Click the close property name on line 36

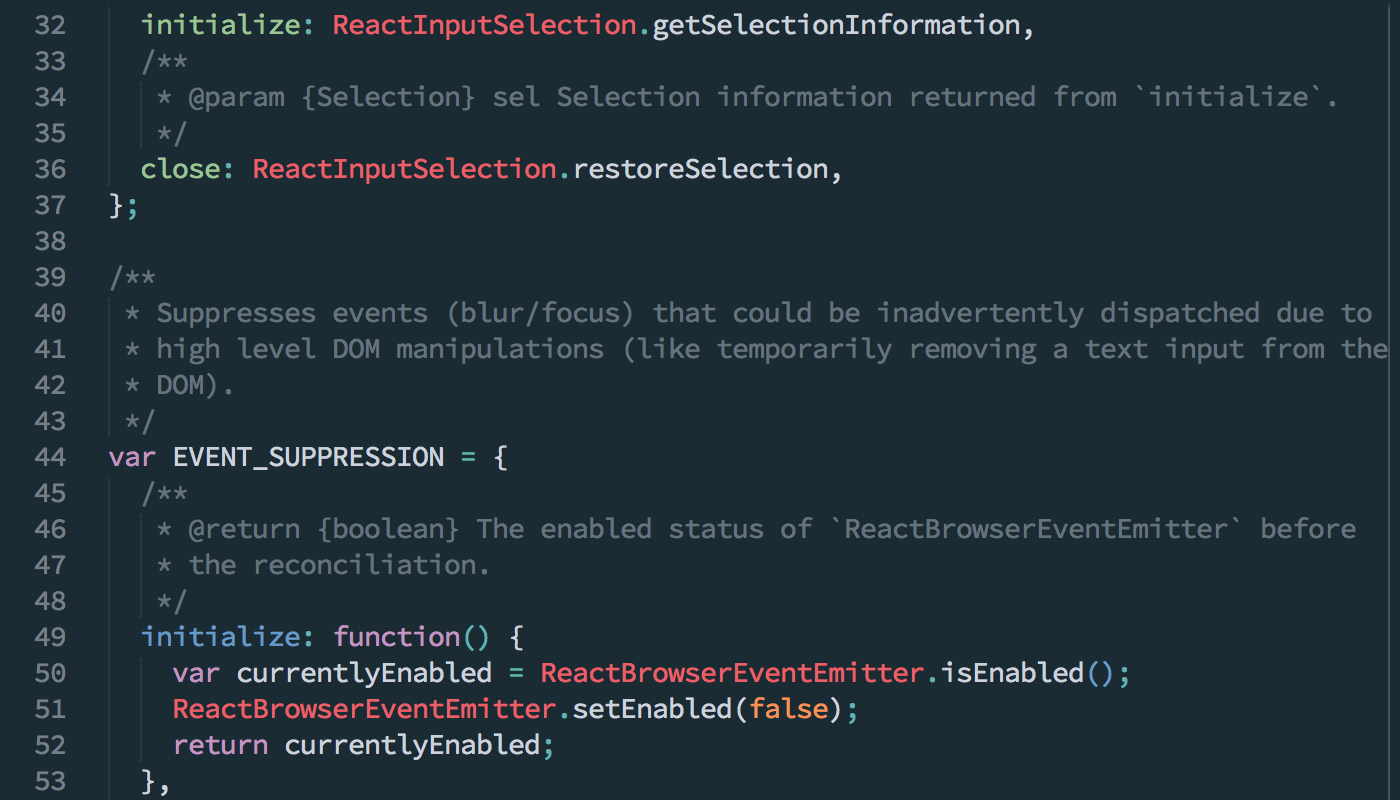click(180, 168)
